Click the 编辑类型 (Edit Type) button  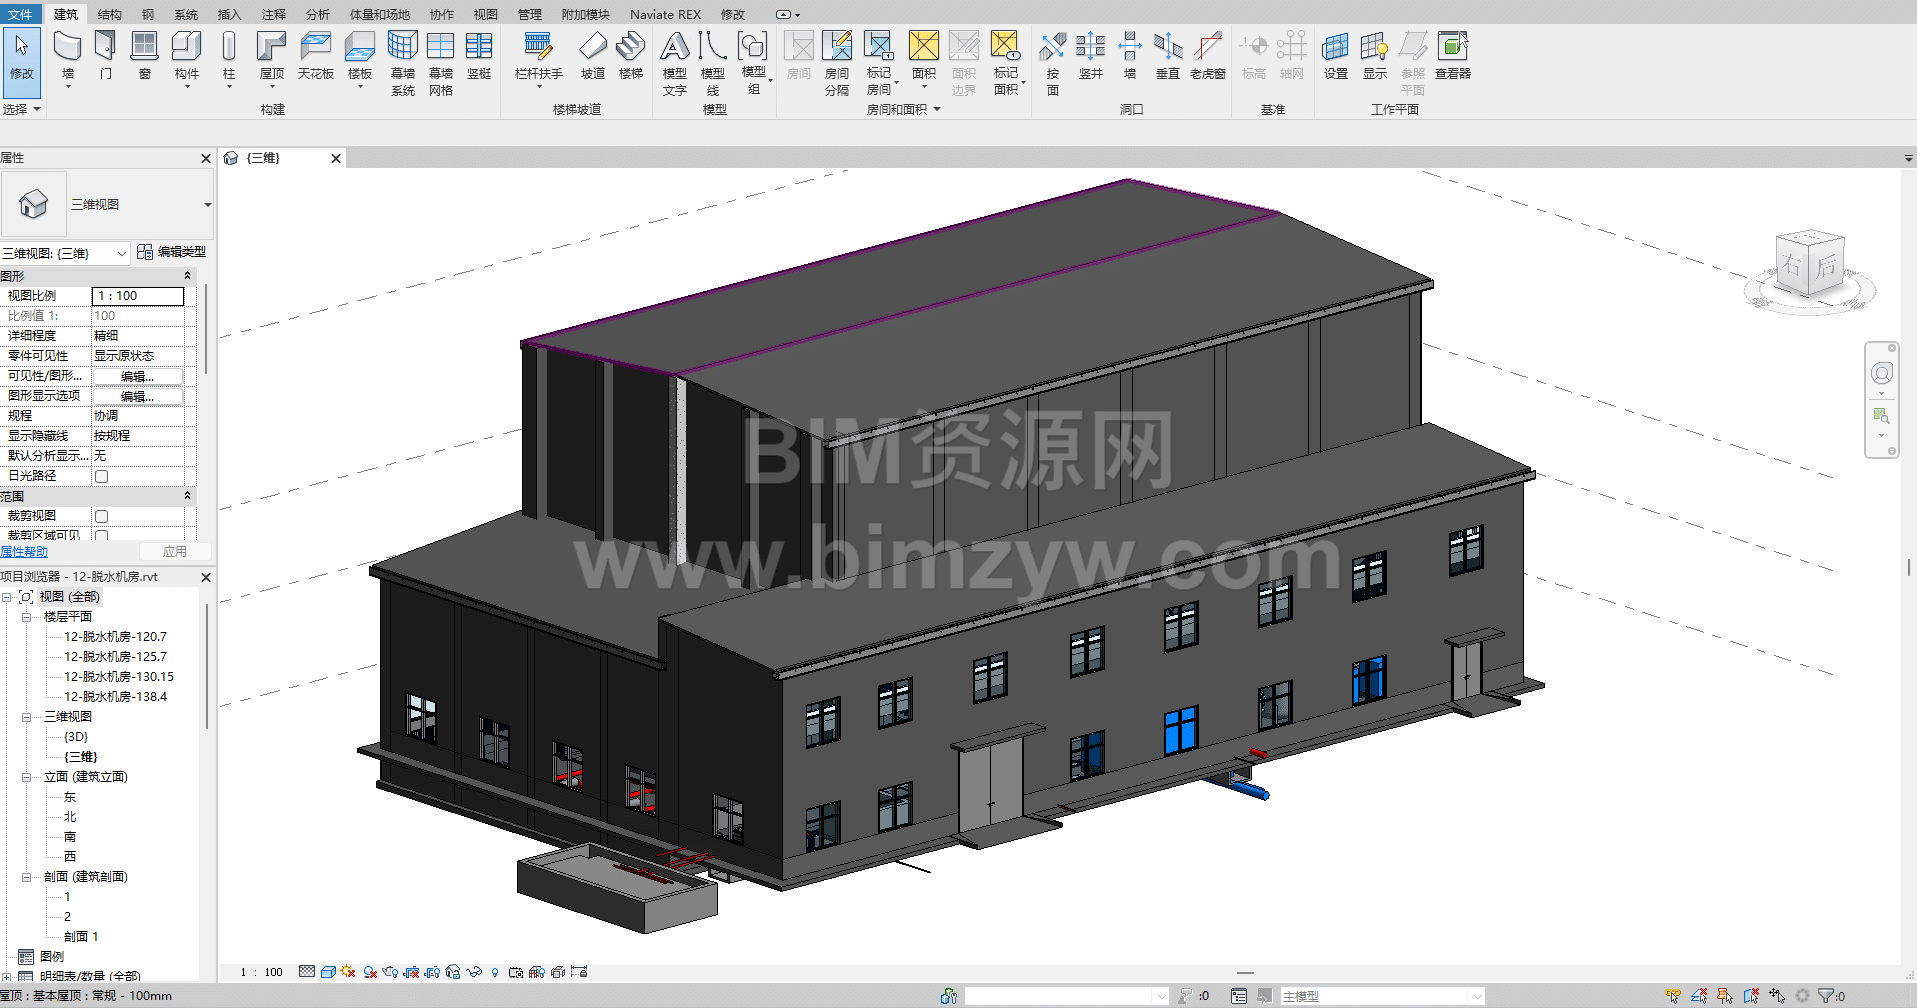(x=172, y=252)
